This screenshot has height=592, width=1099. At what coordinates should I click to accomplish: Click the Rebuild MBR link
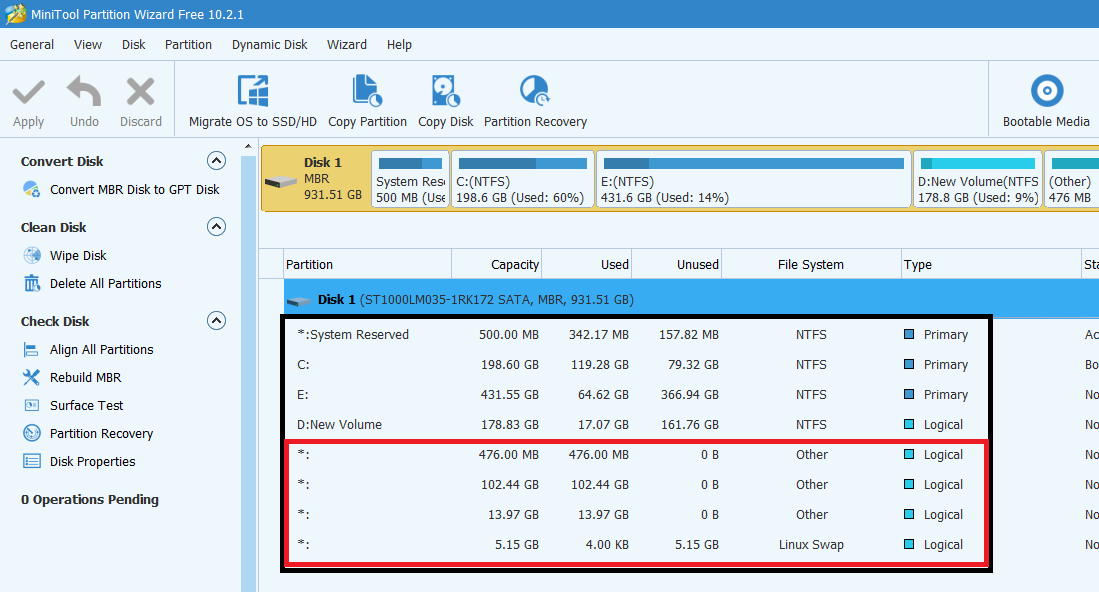86,377
